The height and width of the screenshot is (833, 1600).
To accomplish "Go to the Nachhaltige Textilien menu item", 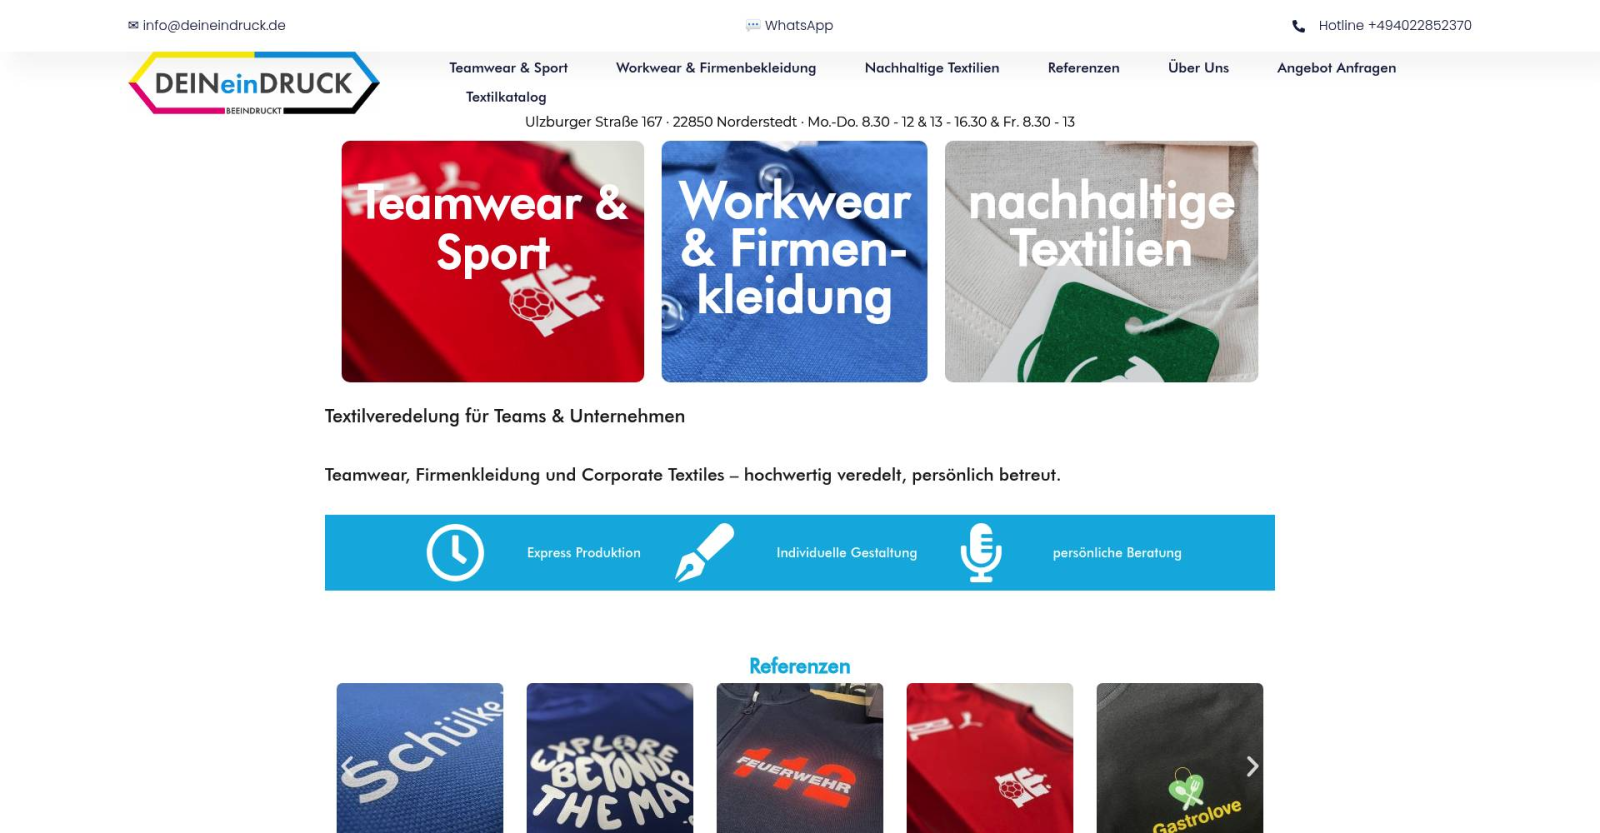I will point(932,68).
